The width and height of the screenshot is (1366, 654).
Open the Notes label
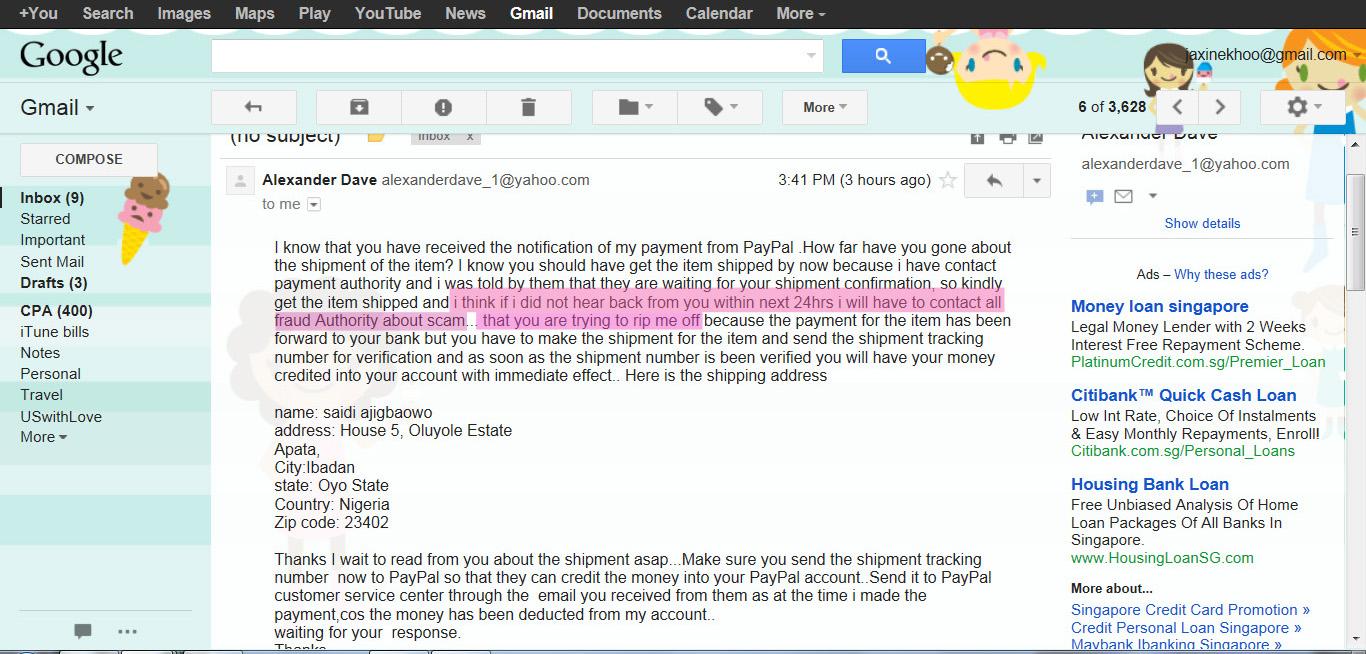[x=40, y=353]
